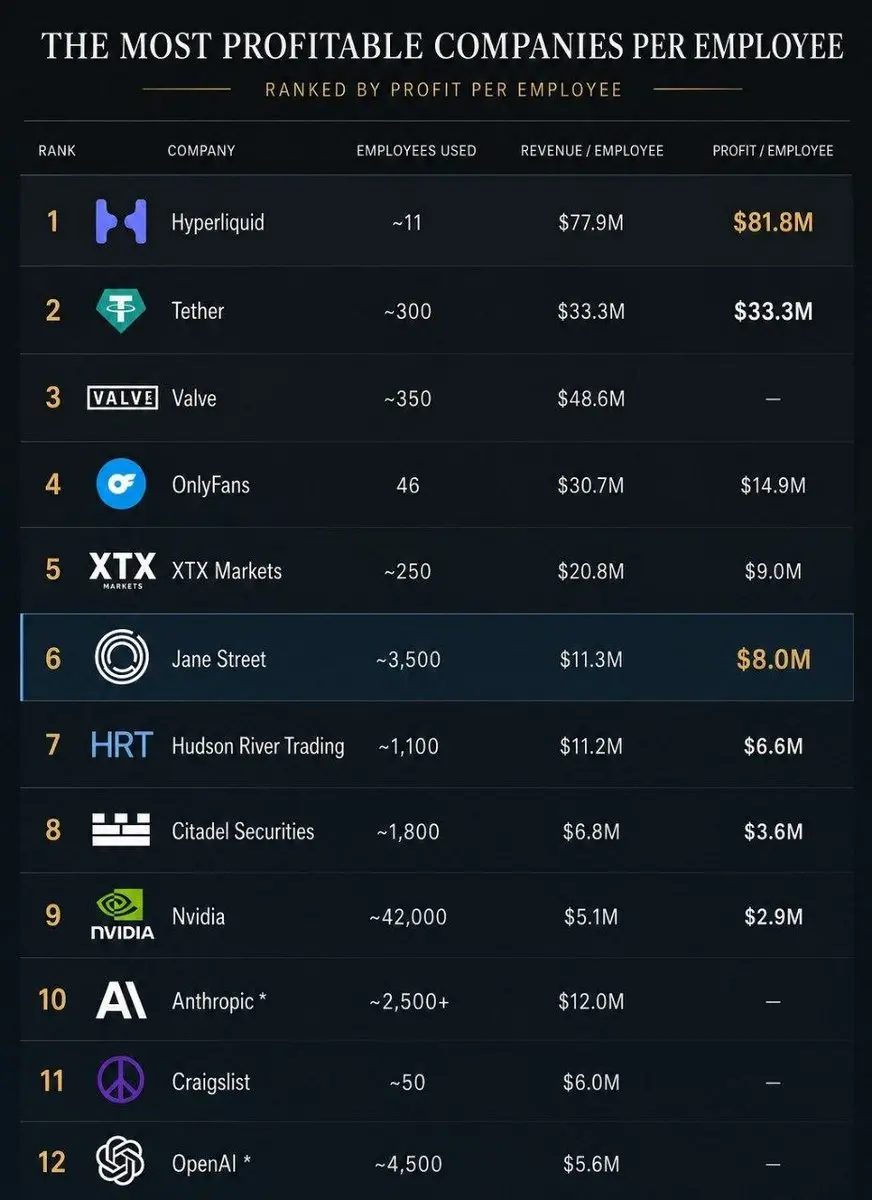Click Nvidia's ~42,000 employees value

pos(407,917)
